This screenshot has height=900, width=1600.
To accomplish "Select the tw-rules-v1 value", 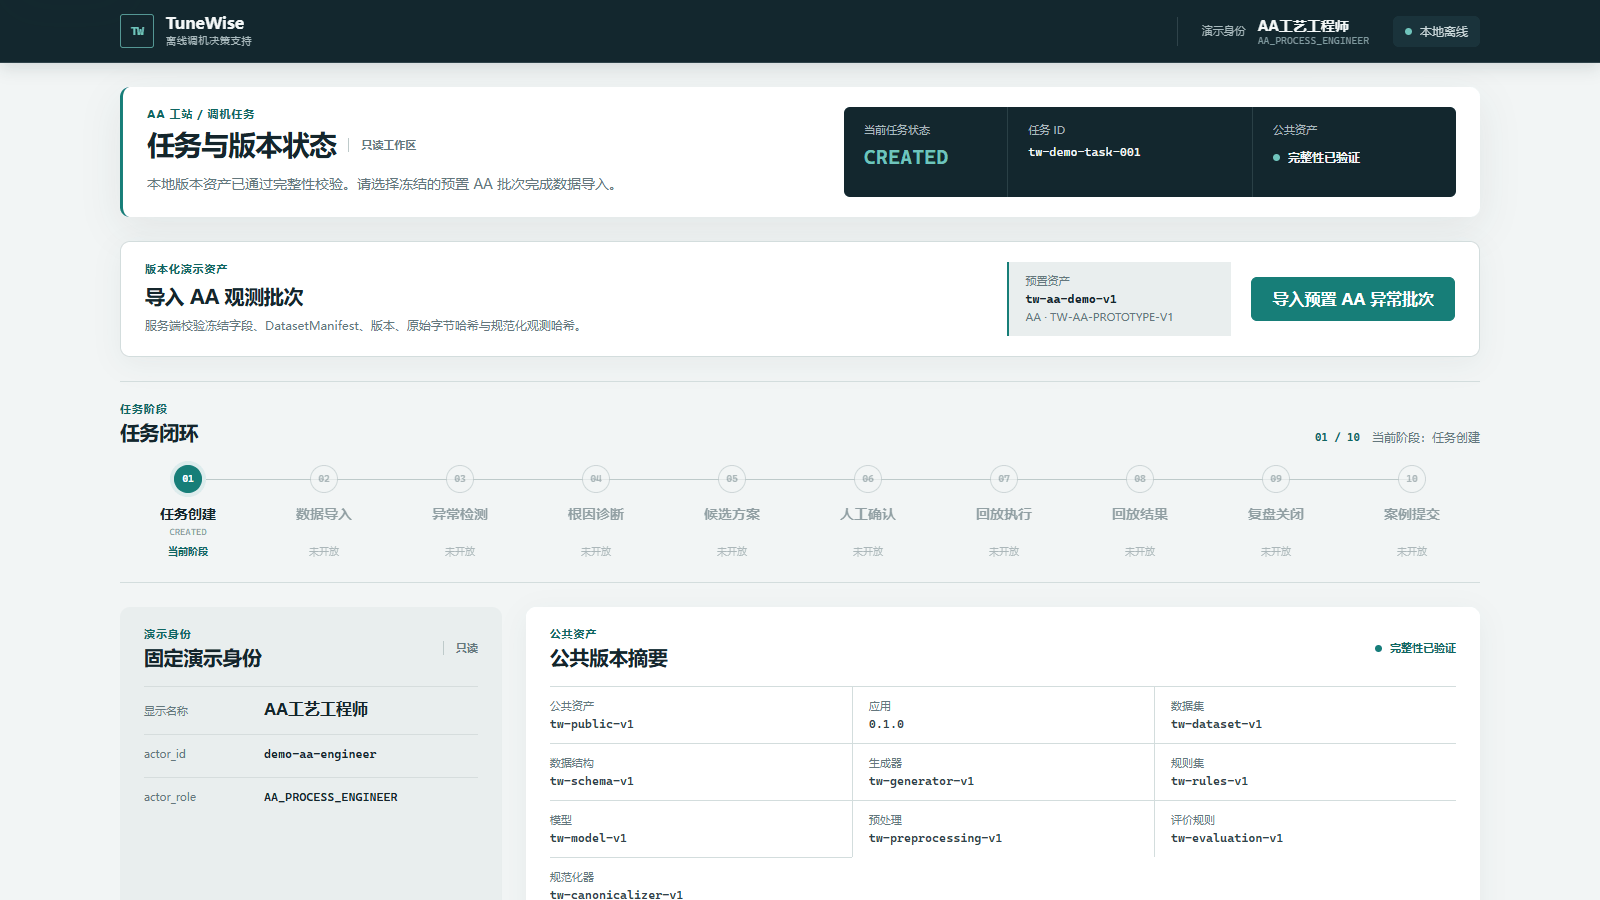I will coord(1209,781).
